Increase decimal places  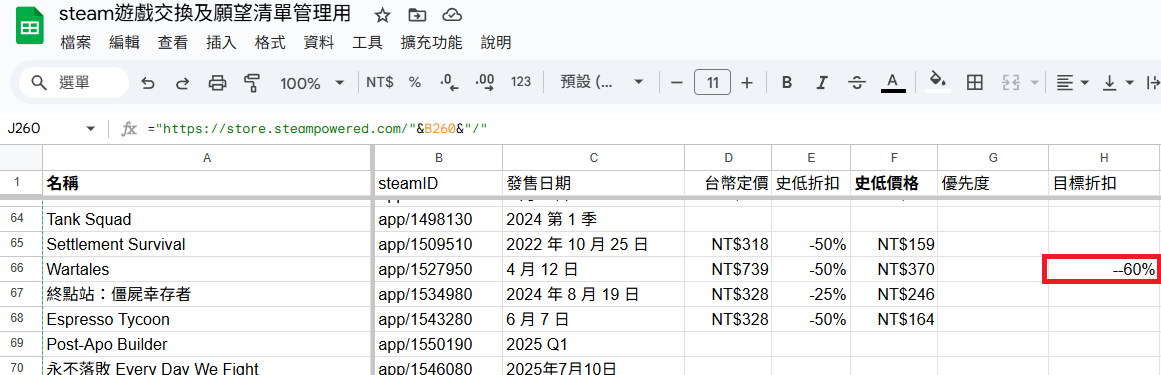point(485,82)
